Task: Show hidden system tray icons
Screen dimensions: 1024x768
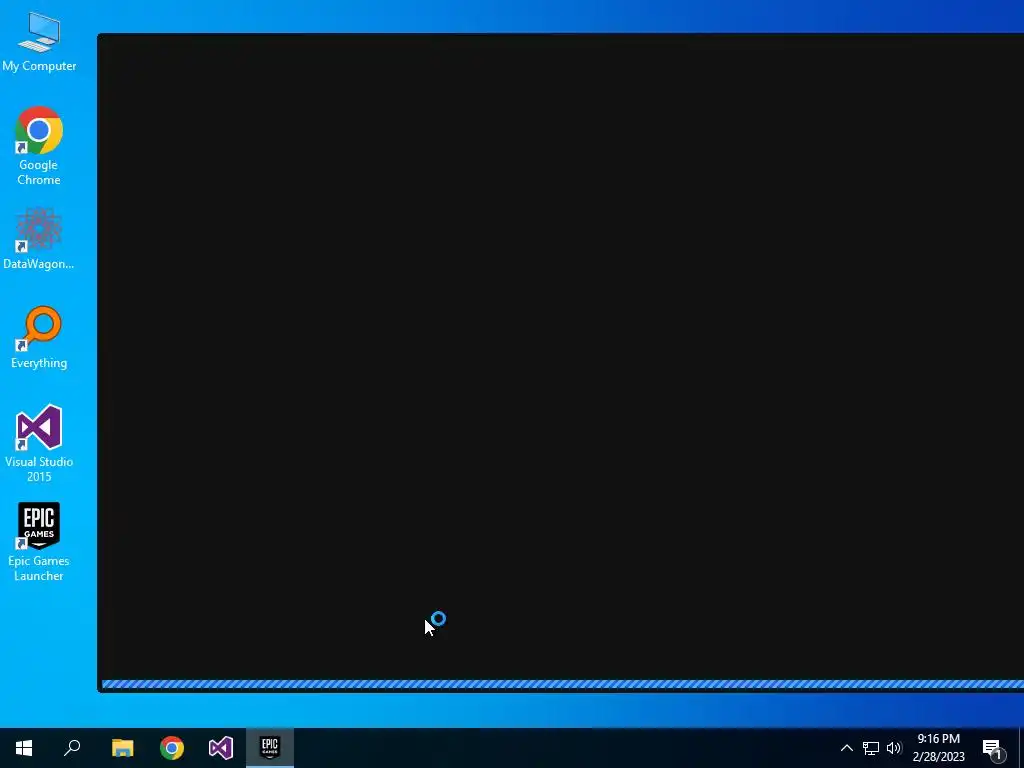Action: click(x=846, y=748)
